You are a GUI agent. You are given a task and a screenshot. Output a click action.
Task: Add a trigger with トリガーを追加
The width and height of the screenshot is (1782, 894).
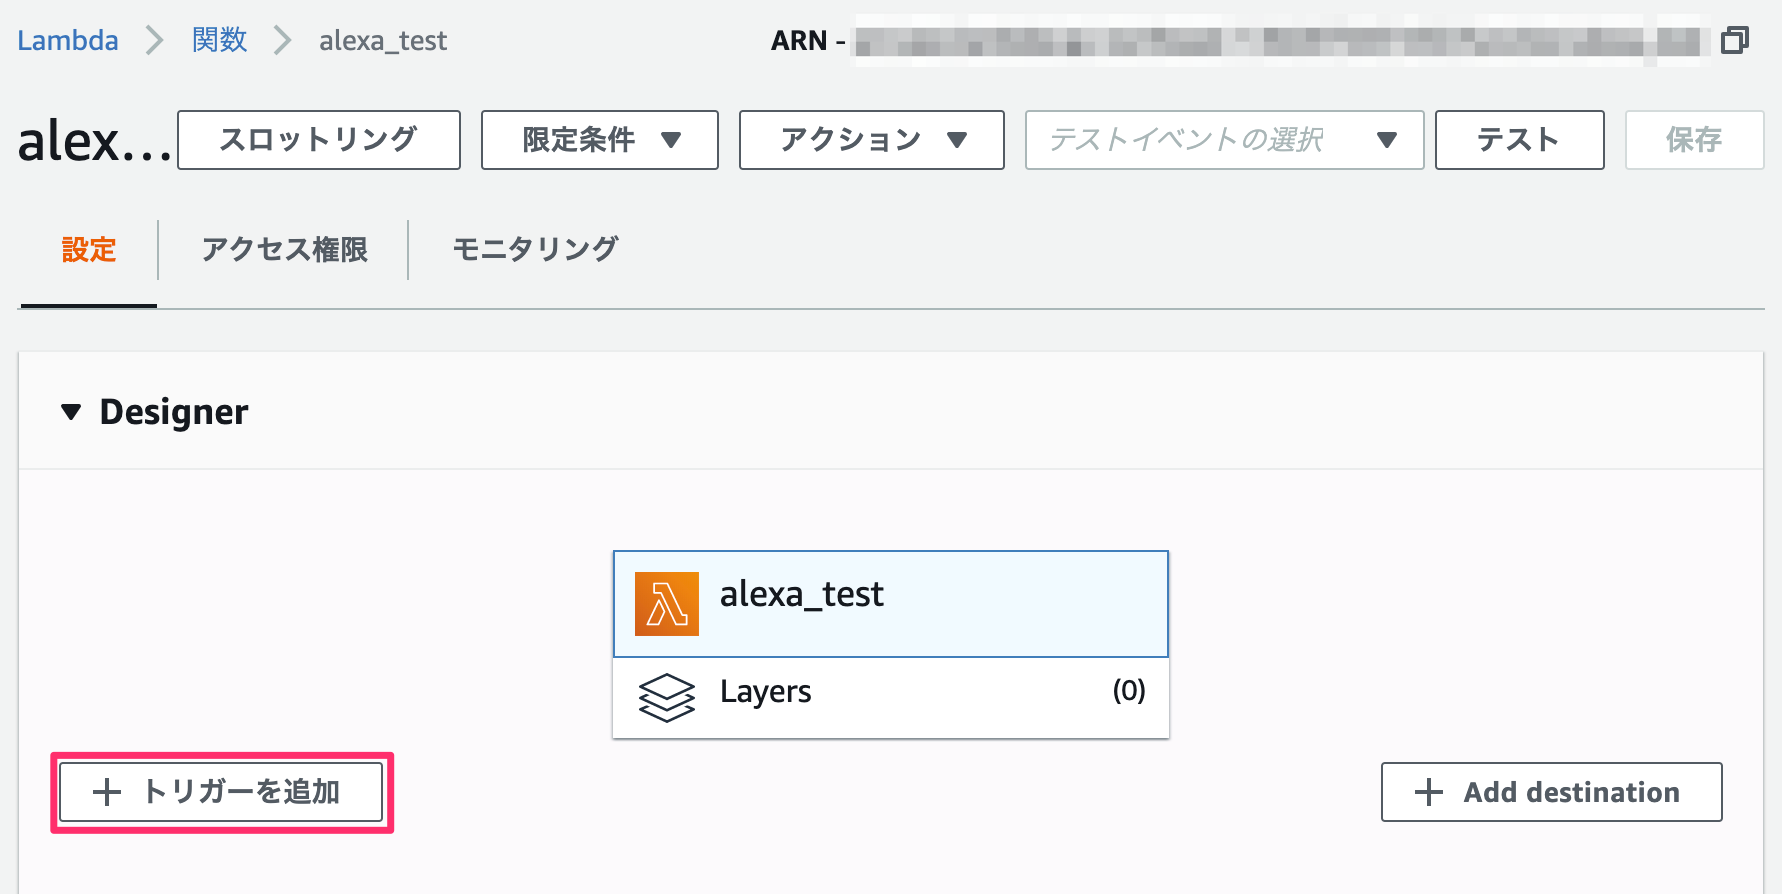click(221, 792)
